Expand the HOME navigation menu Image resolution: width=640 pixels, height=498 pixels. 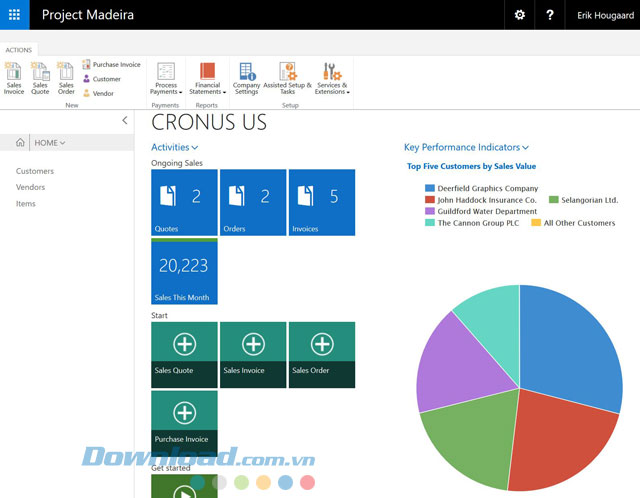click(x=49, y=143)
